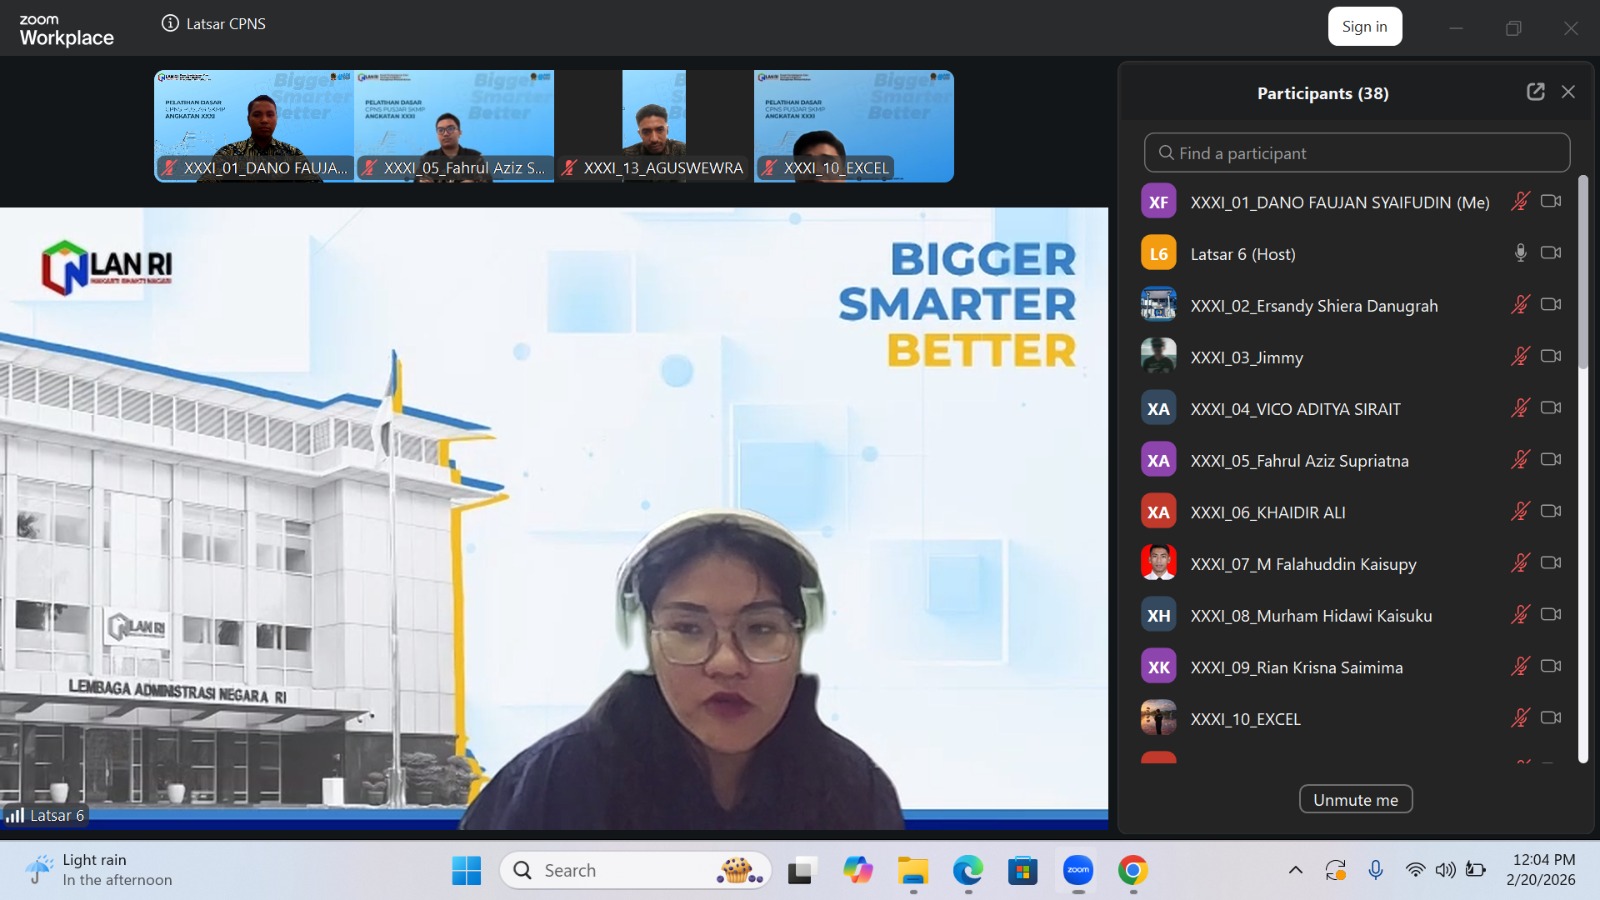This screenshot has width=1600, height=900.
Task: Click avatar of XXXI_02_Ersandy Shiera Danugrah
Action: pyautogui.click(x=1158, y=305)
